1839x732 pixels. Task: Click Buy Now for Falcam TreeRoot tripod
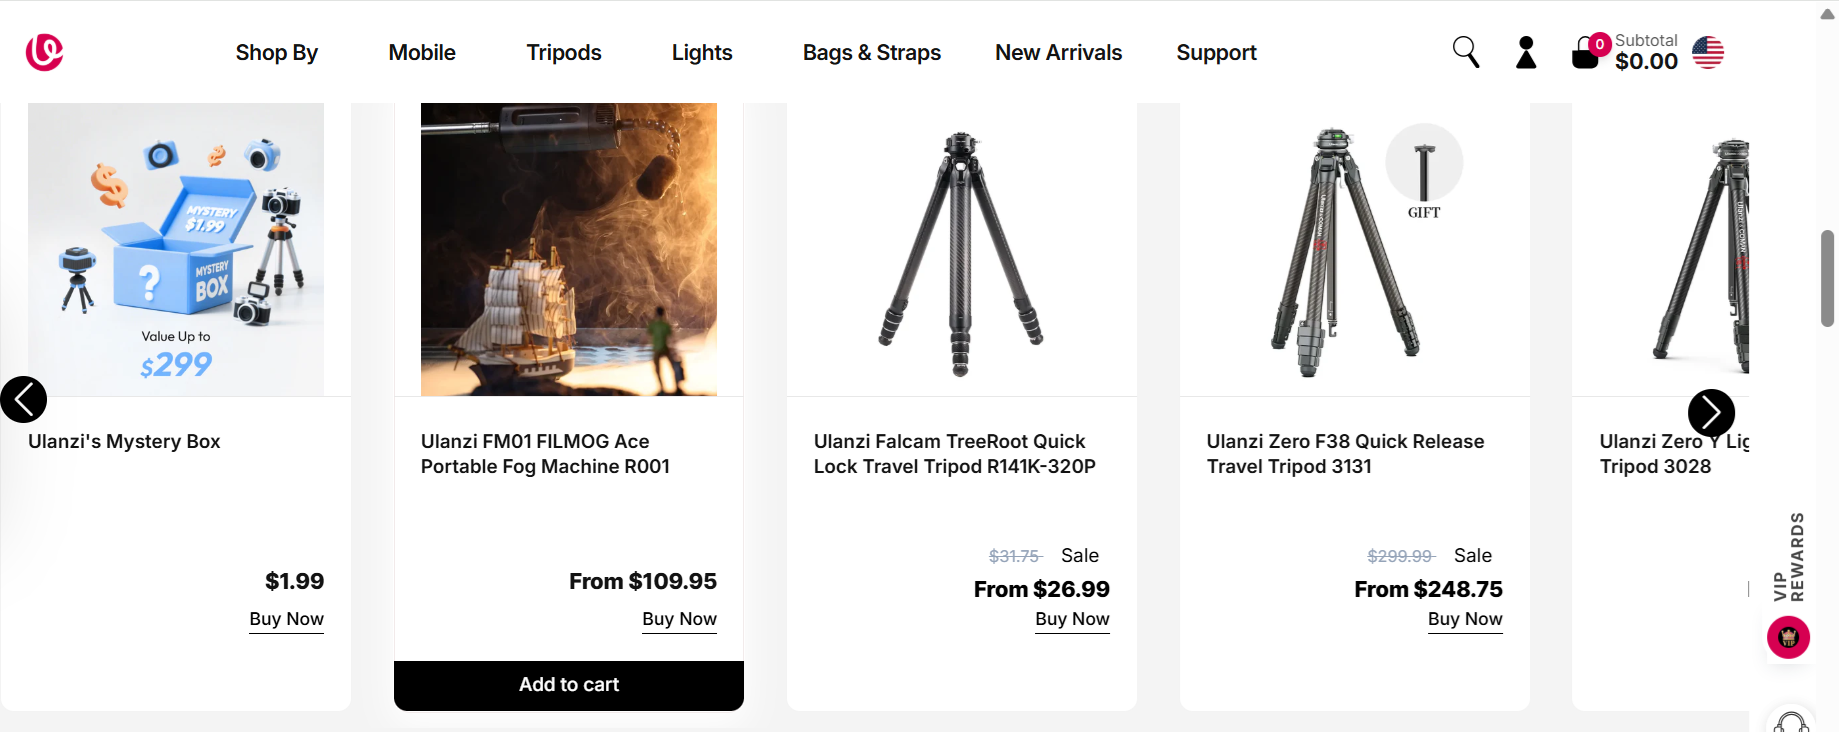[1072, 619]
